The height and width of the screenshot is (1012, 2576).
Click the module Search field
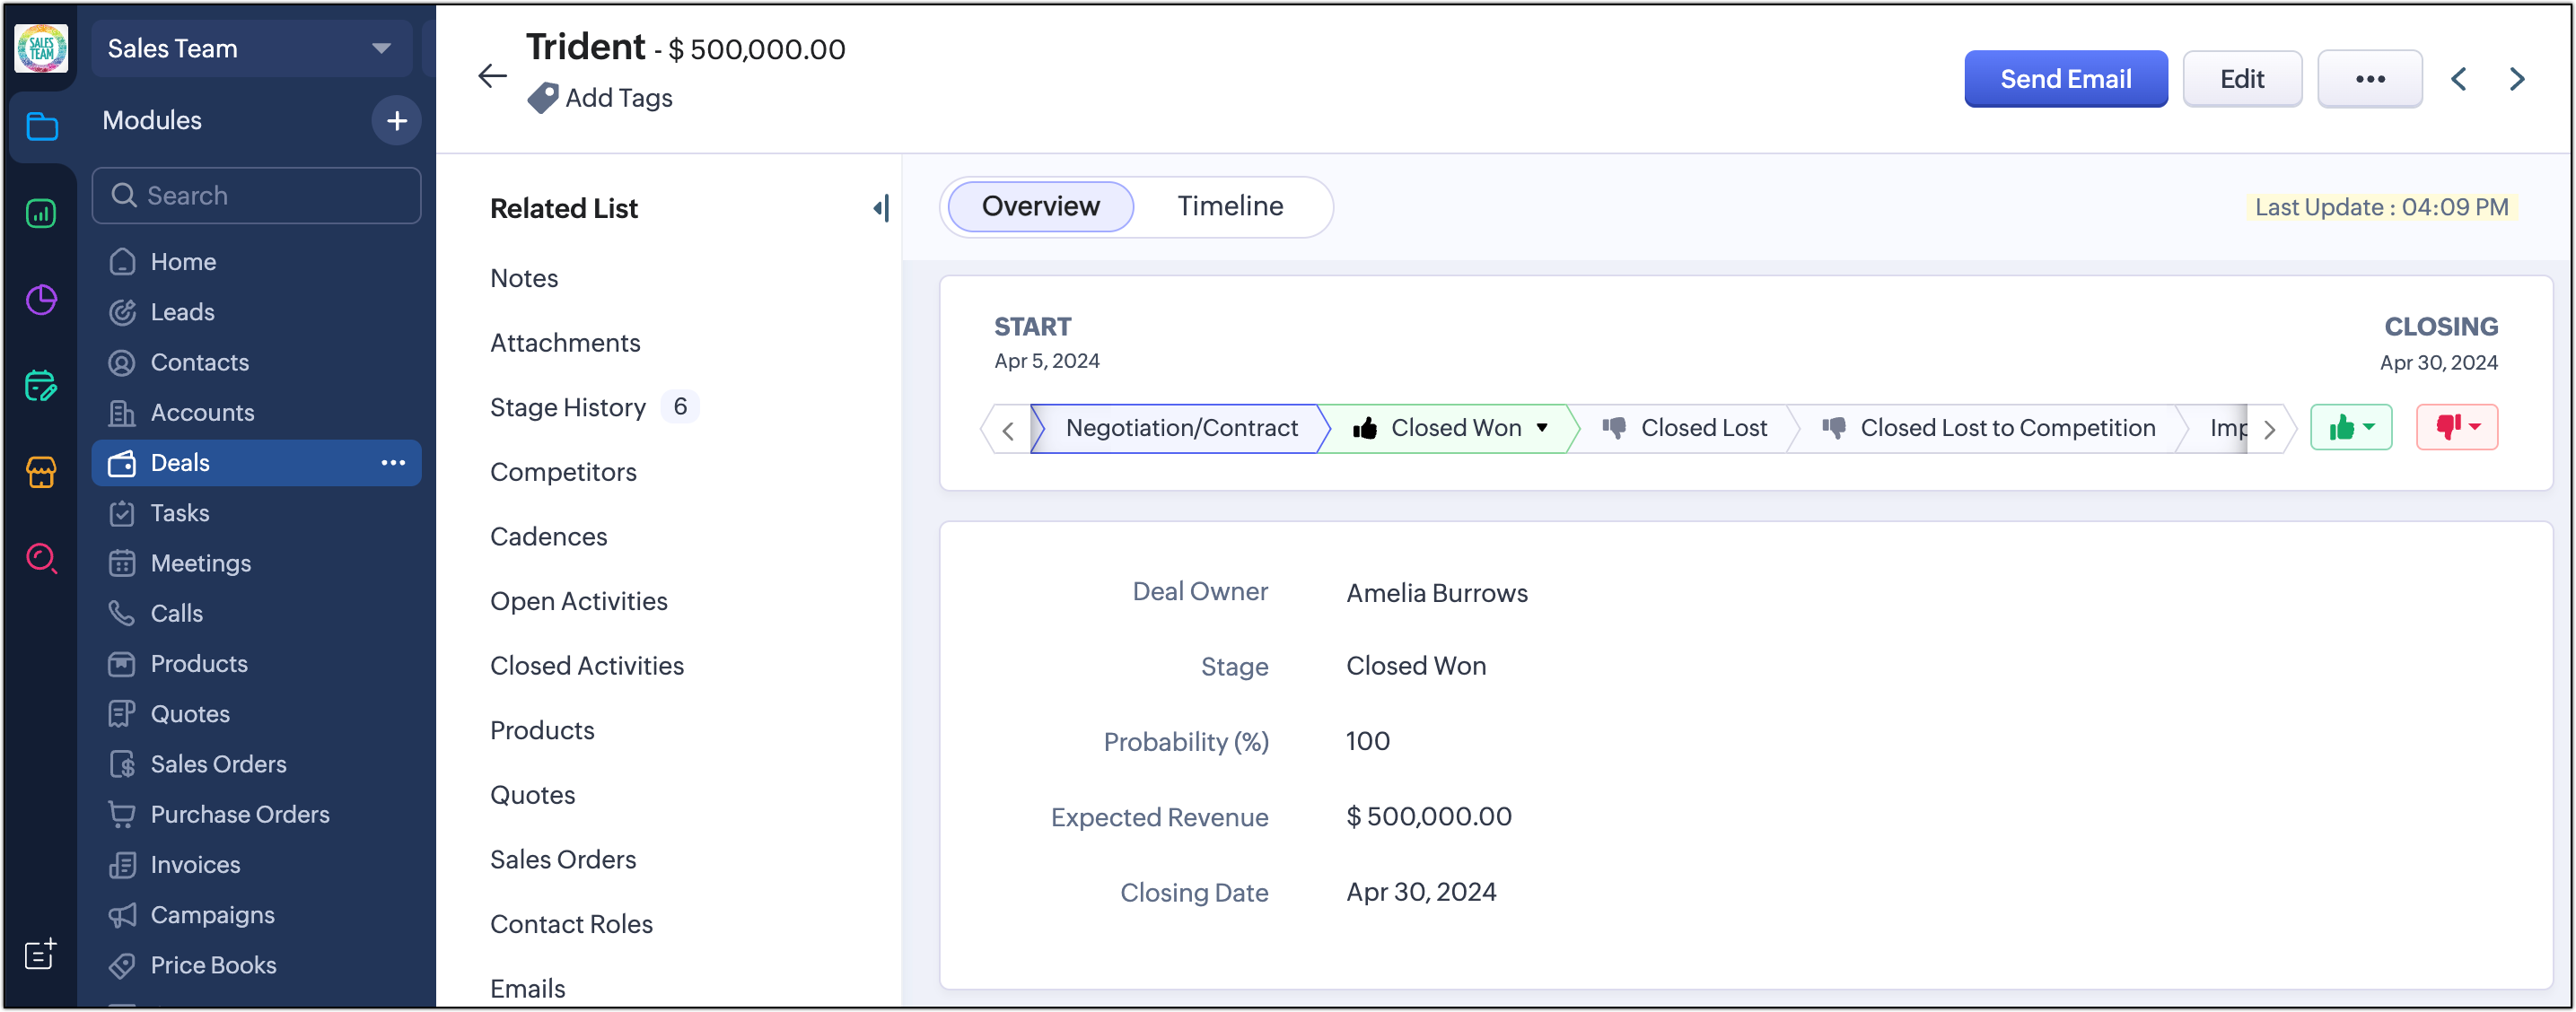[x=257, y=195]
